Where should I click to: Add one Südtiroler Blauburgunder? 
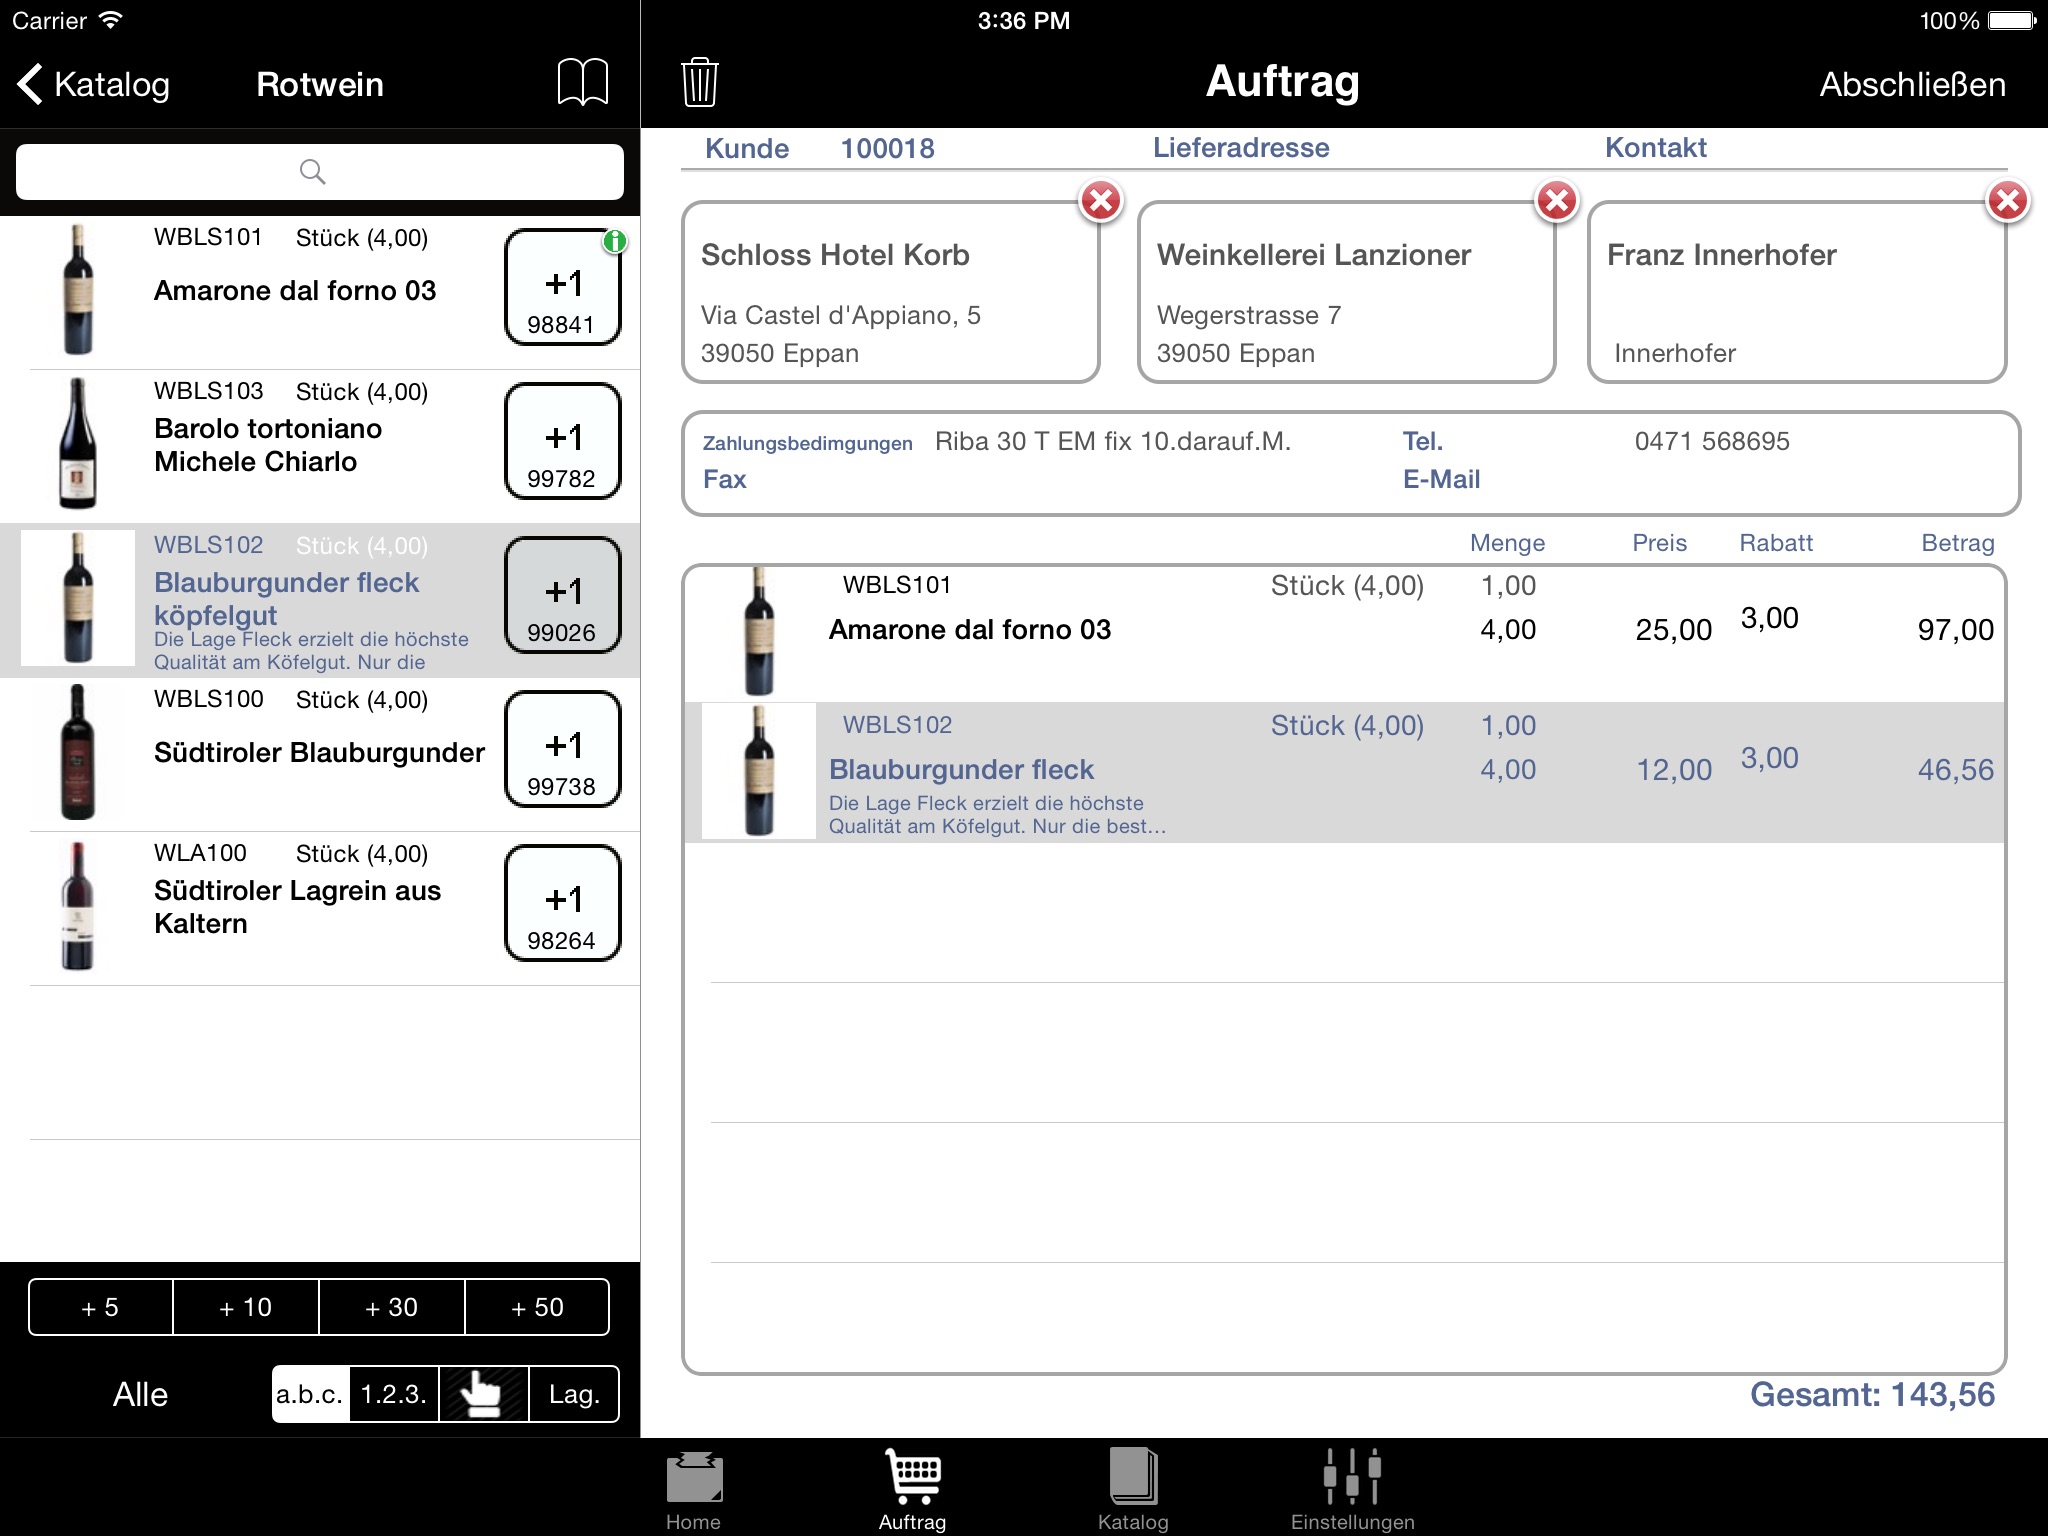(x=563, y=749)
